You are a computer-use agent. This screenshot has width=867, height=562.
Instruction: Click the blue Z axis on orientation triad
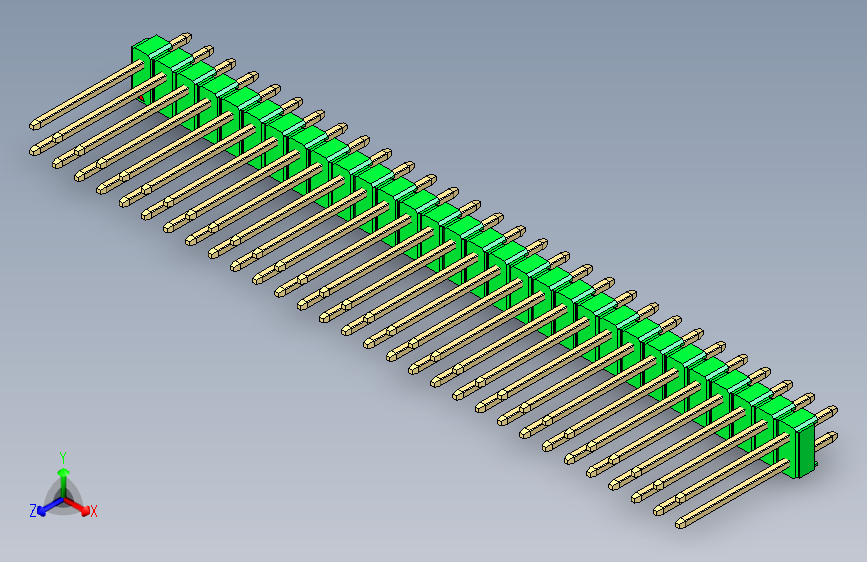click(50, 507)
